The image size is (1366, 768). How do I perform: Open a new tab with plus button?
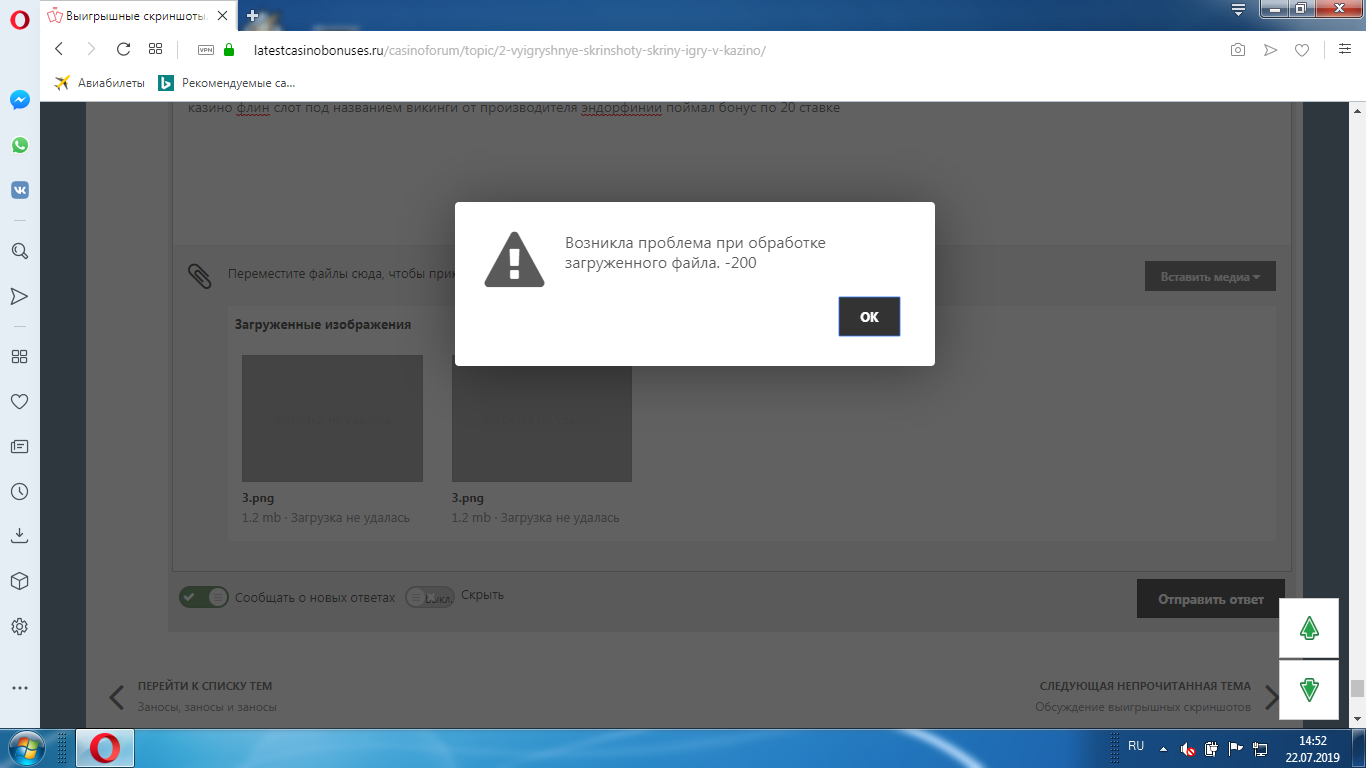point(253,16)
